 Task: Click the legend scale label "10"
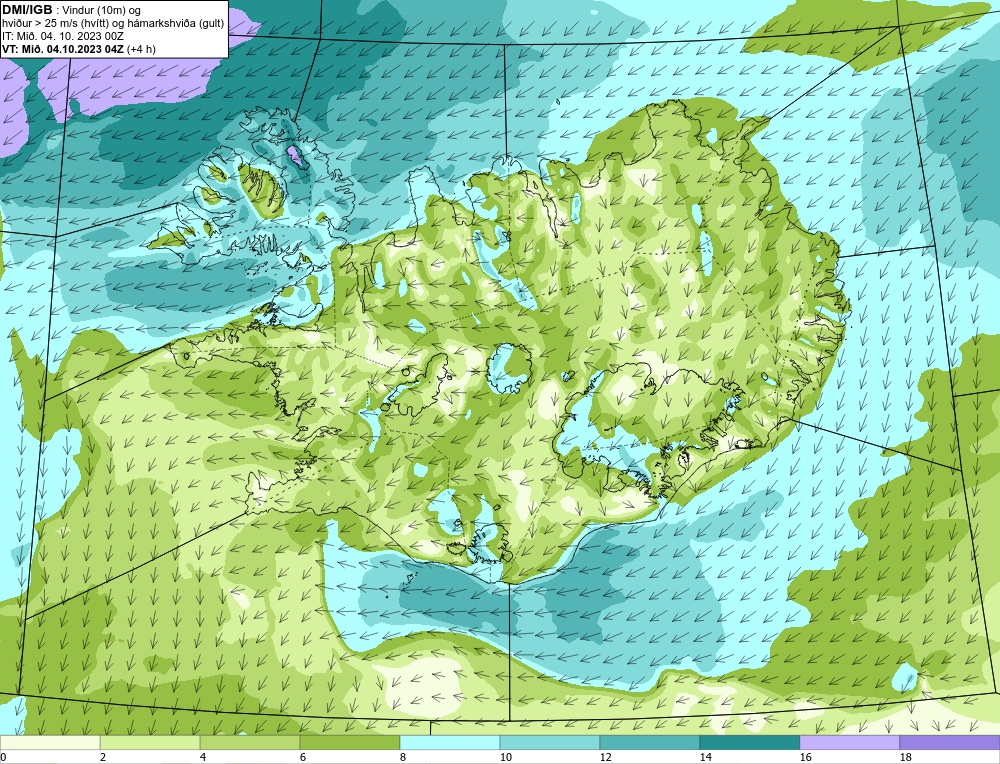pos(505,757)
